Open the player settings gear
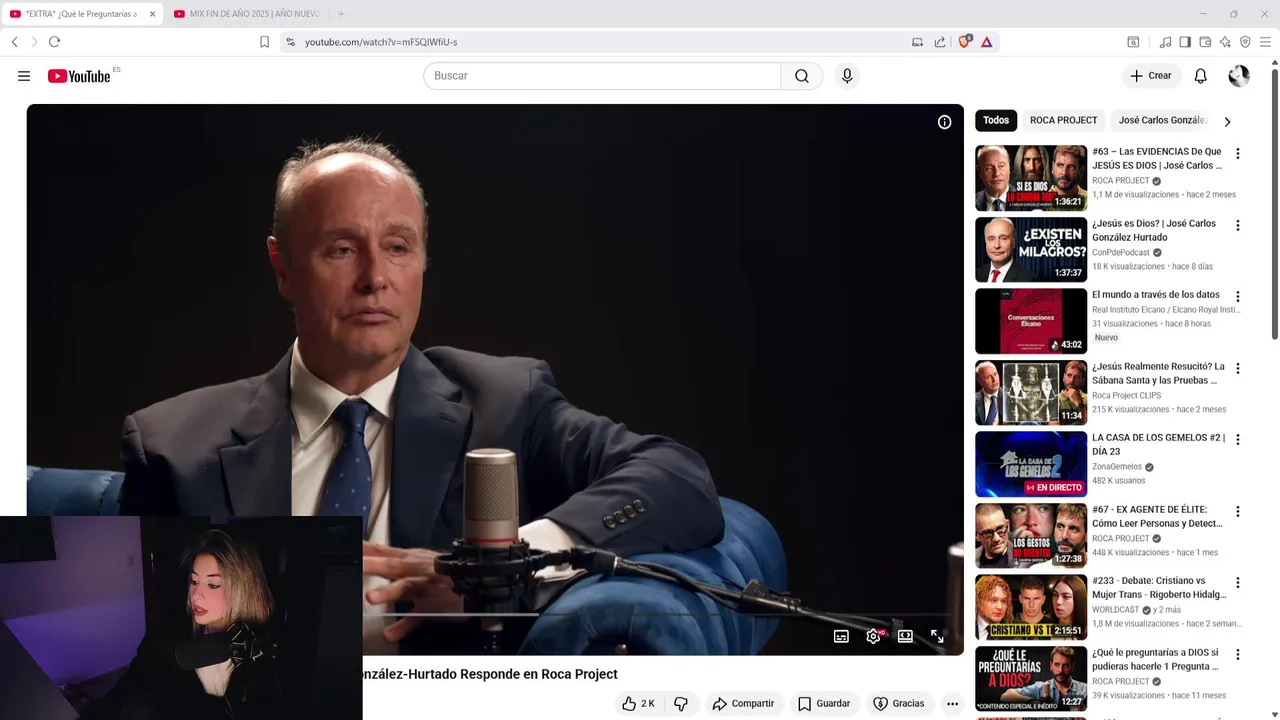This screenshot has height=720, width=1280. [x=873, y=636]
